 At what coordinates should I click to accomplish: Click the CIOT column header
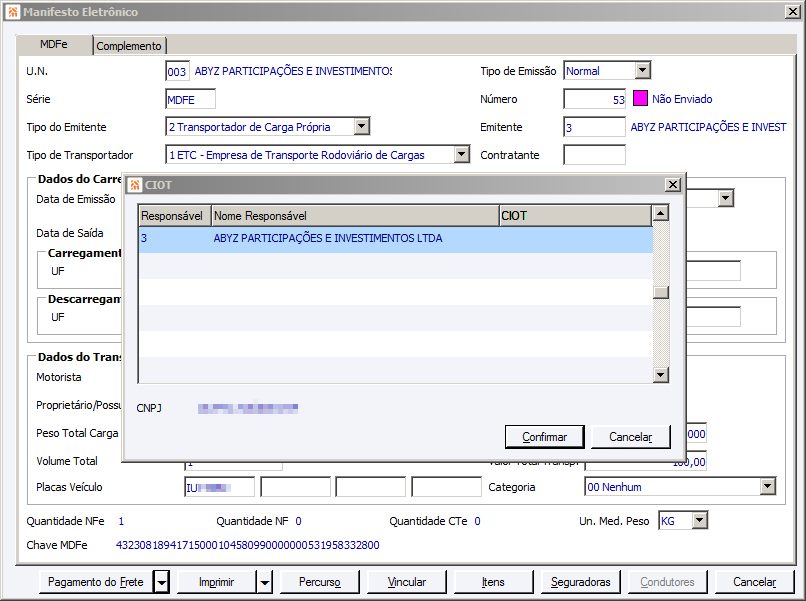coord(575,216)
